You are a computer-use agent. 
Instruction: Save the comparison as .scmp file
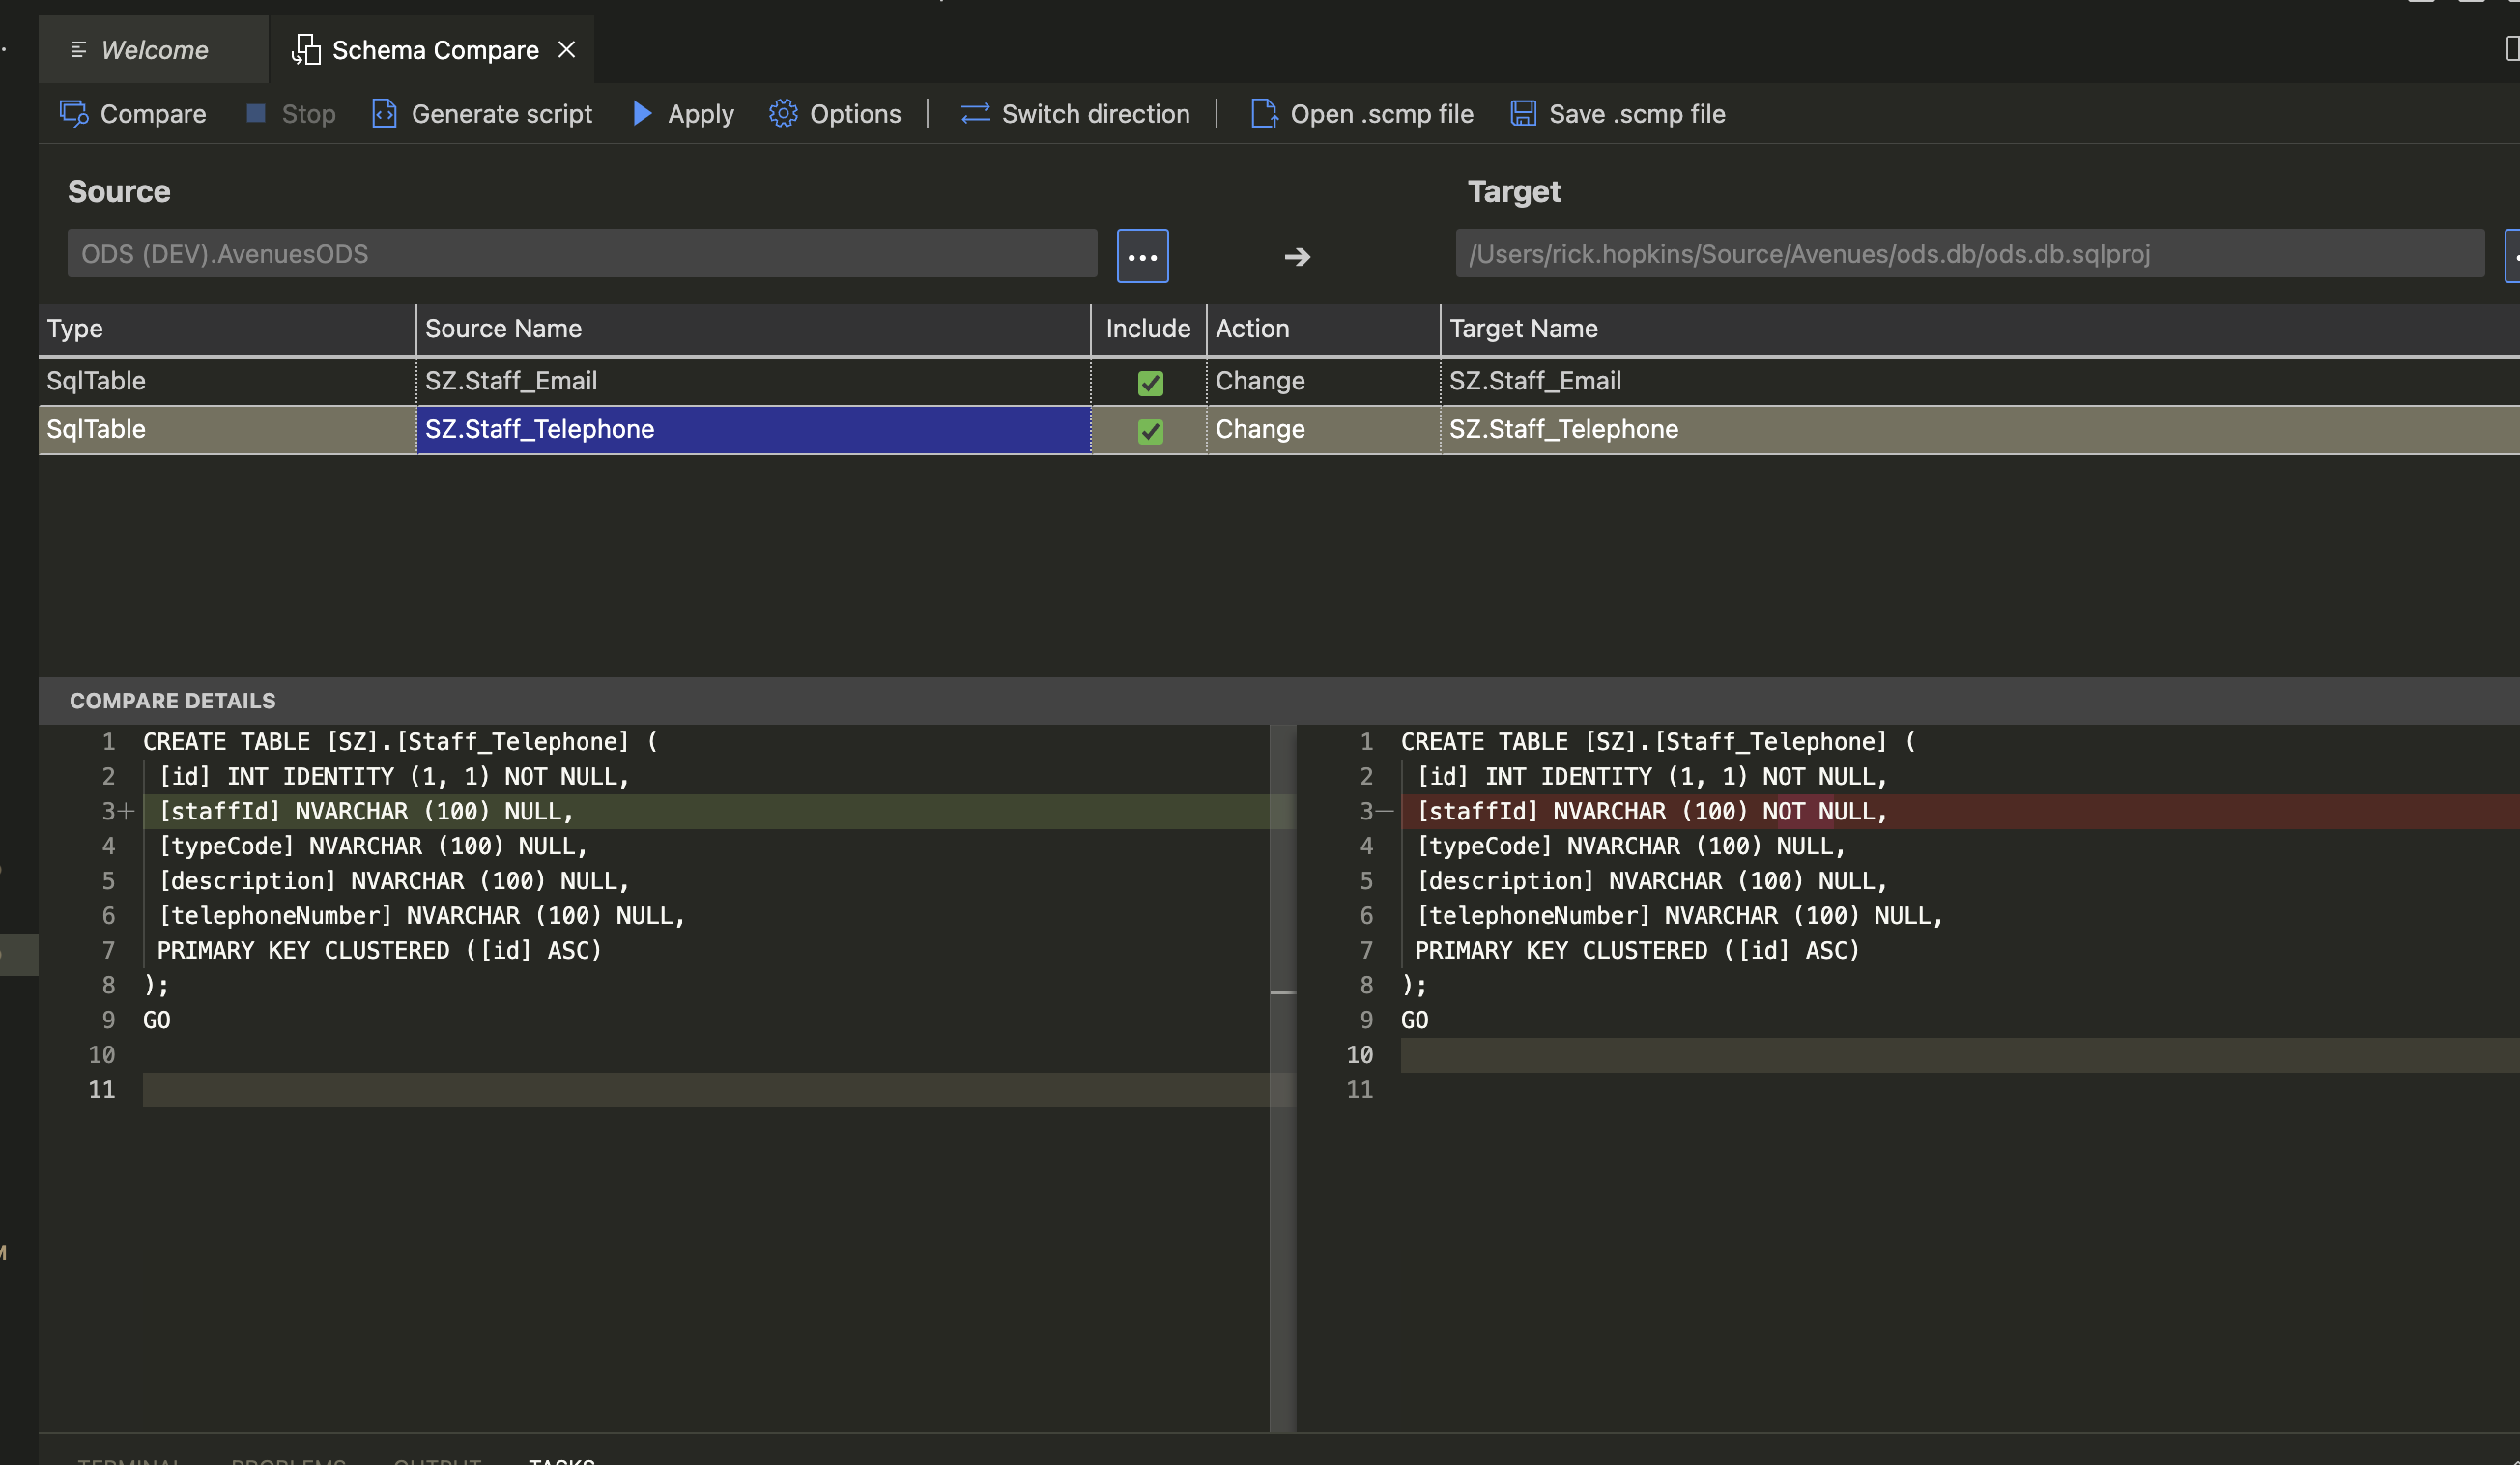(1617, 114)
